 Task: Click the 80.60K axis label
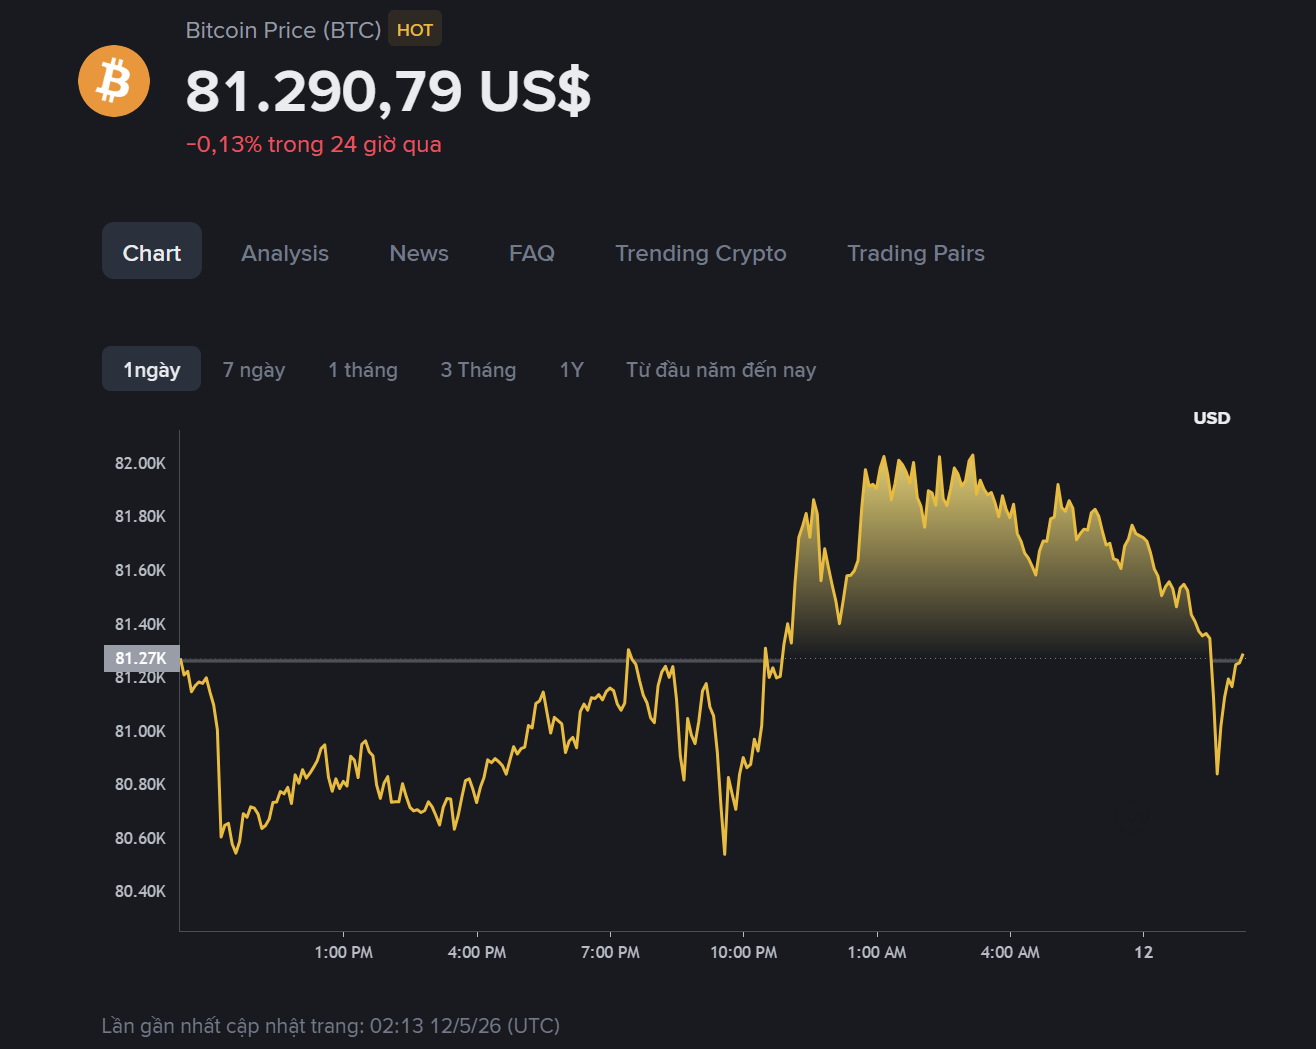click(140, 838)
